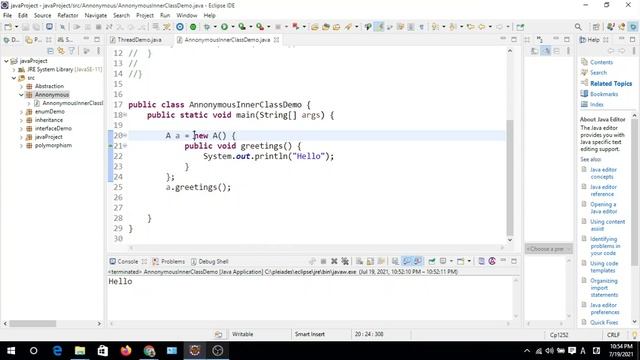Open File Explorer from the taskbar
This screenshot has width=640, height=360.
(x=80, y=351)
